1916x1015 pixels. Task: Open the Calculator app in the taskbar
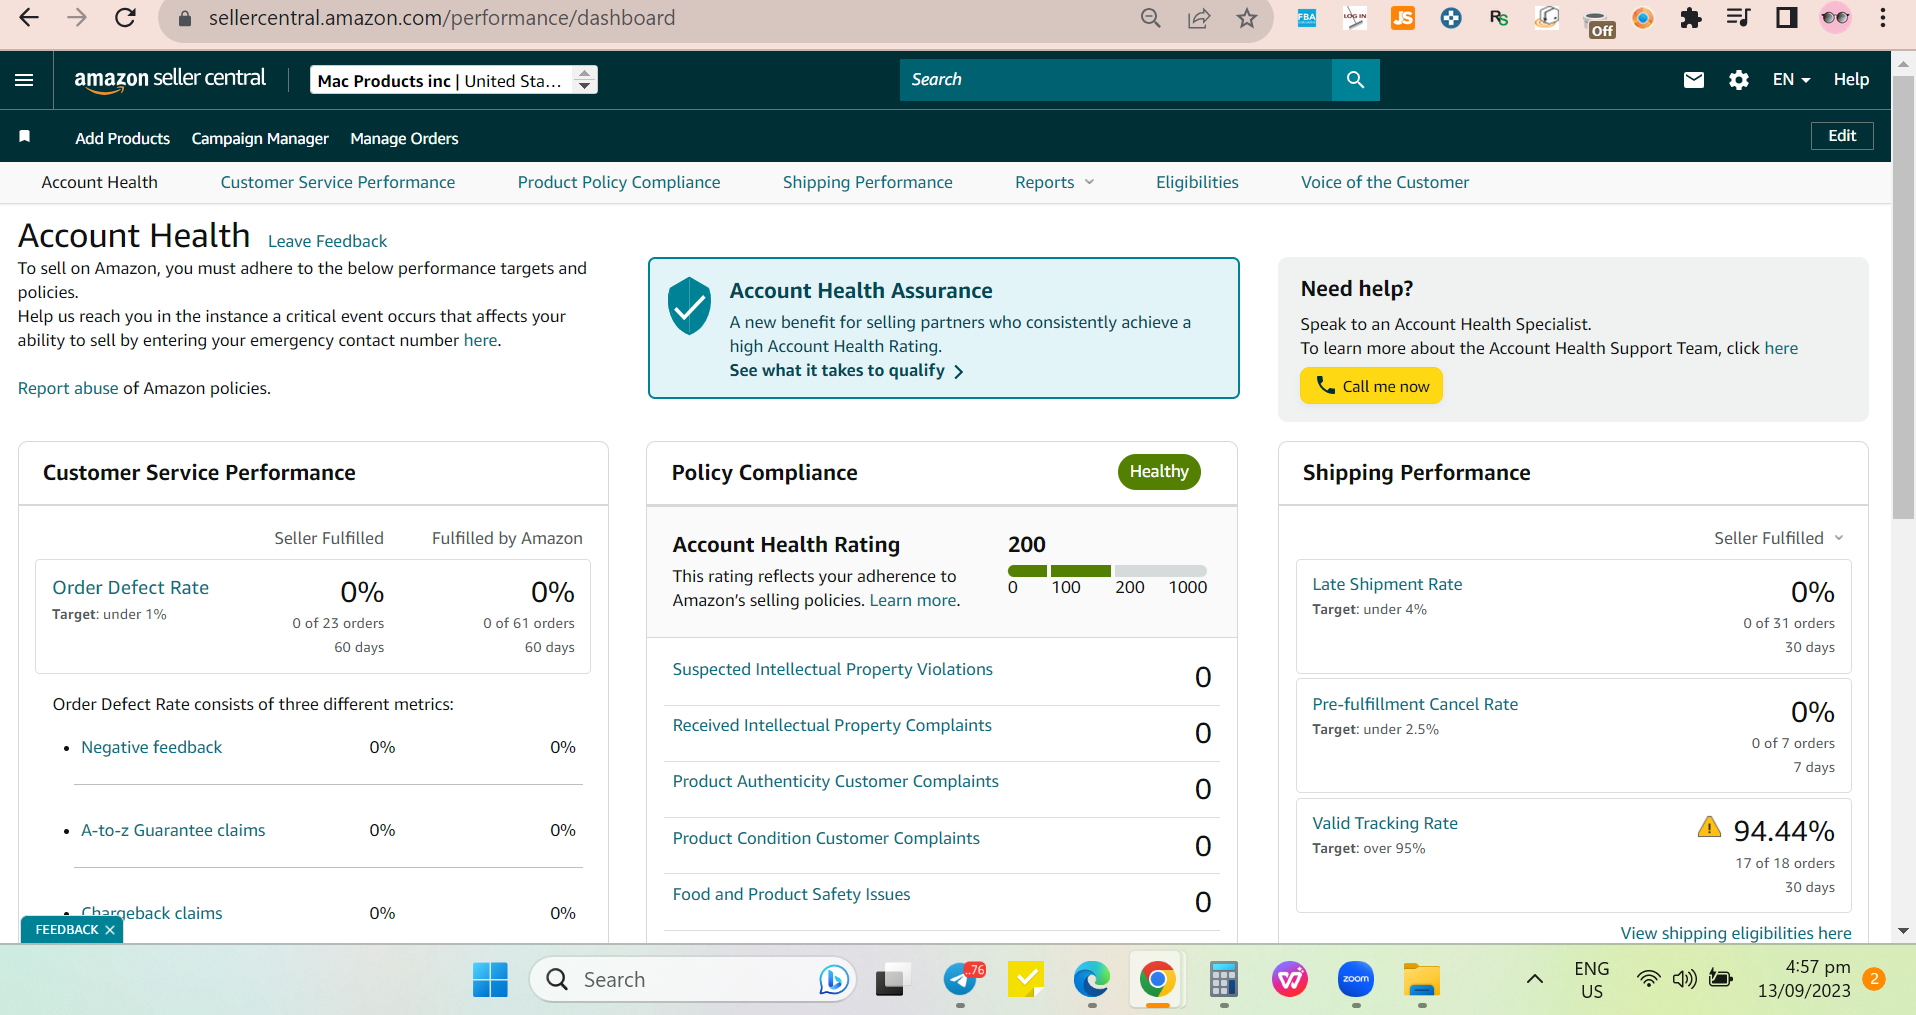1223,980
